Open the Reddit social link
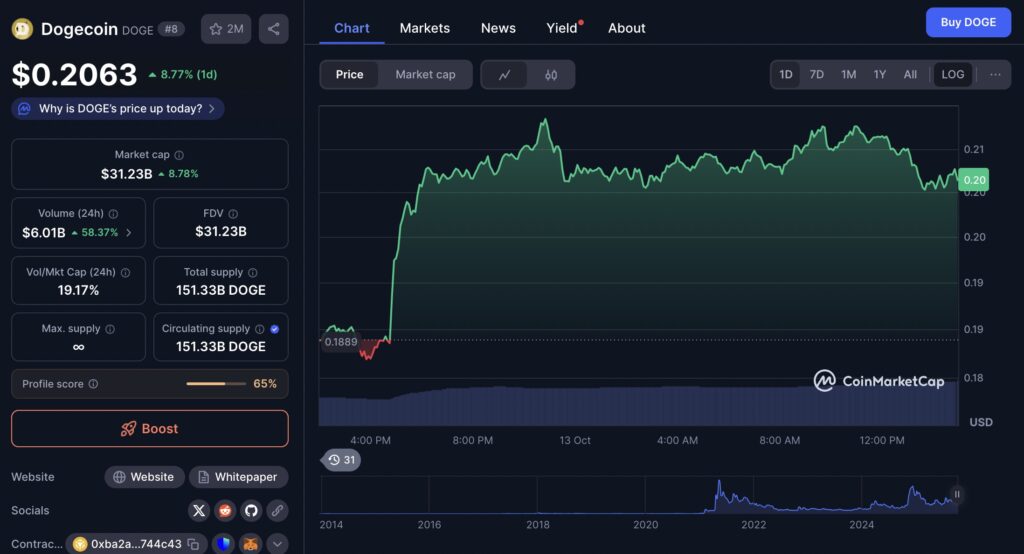The height and width of the screenshot is (554, 1024). tap(225, 510)
